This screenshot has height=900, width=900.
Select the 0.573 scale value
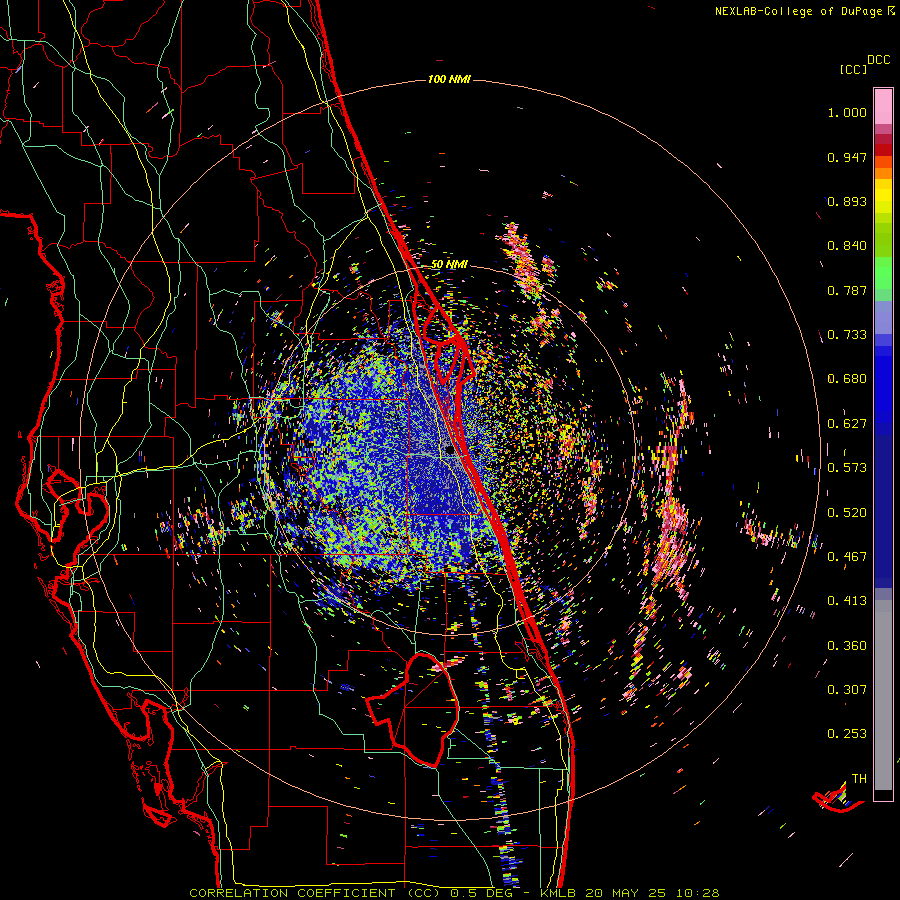(x=847, y=468)
